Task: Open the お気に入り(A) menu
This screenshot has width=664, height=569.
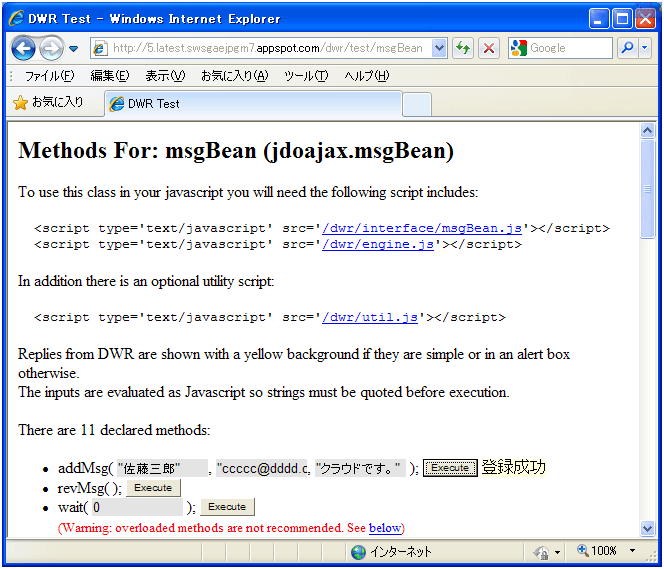Action: tap(235, 76)
